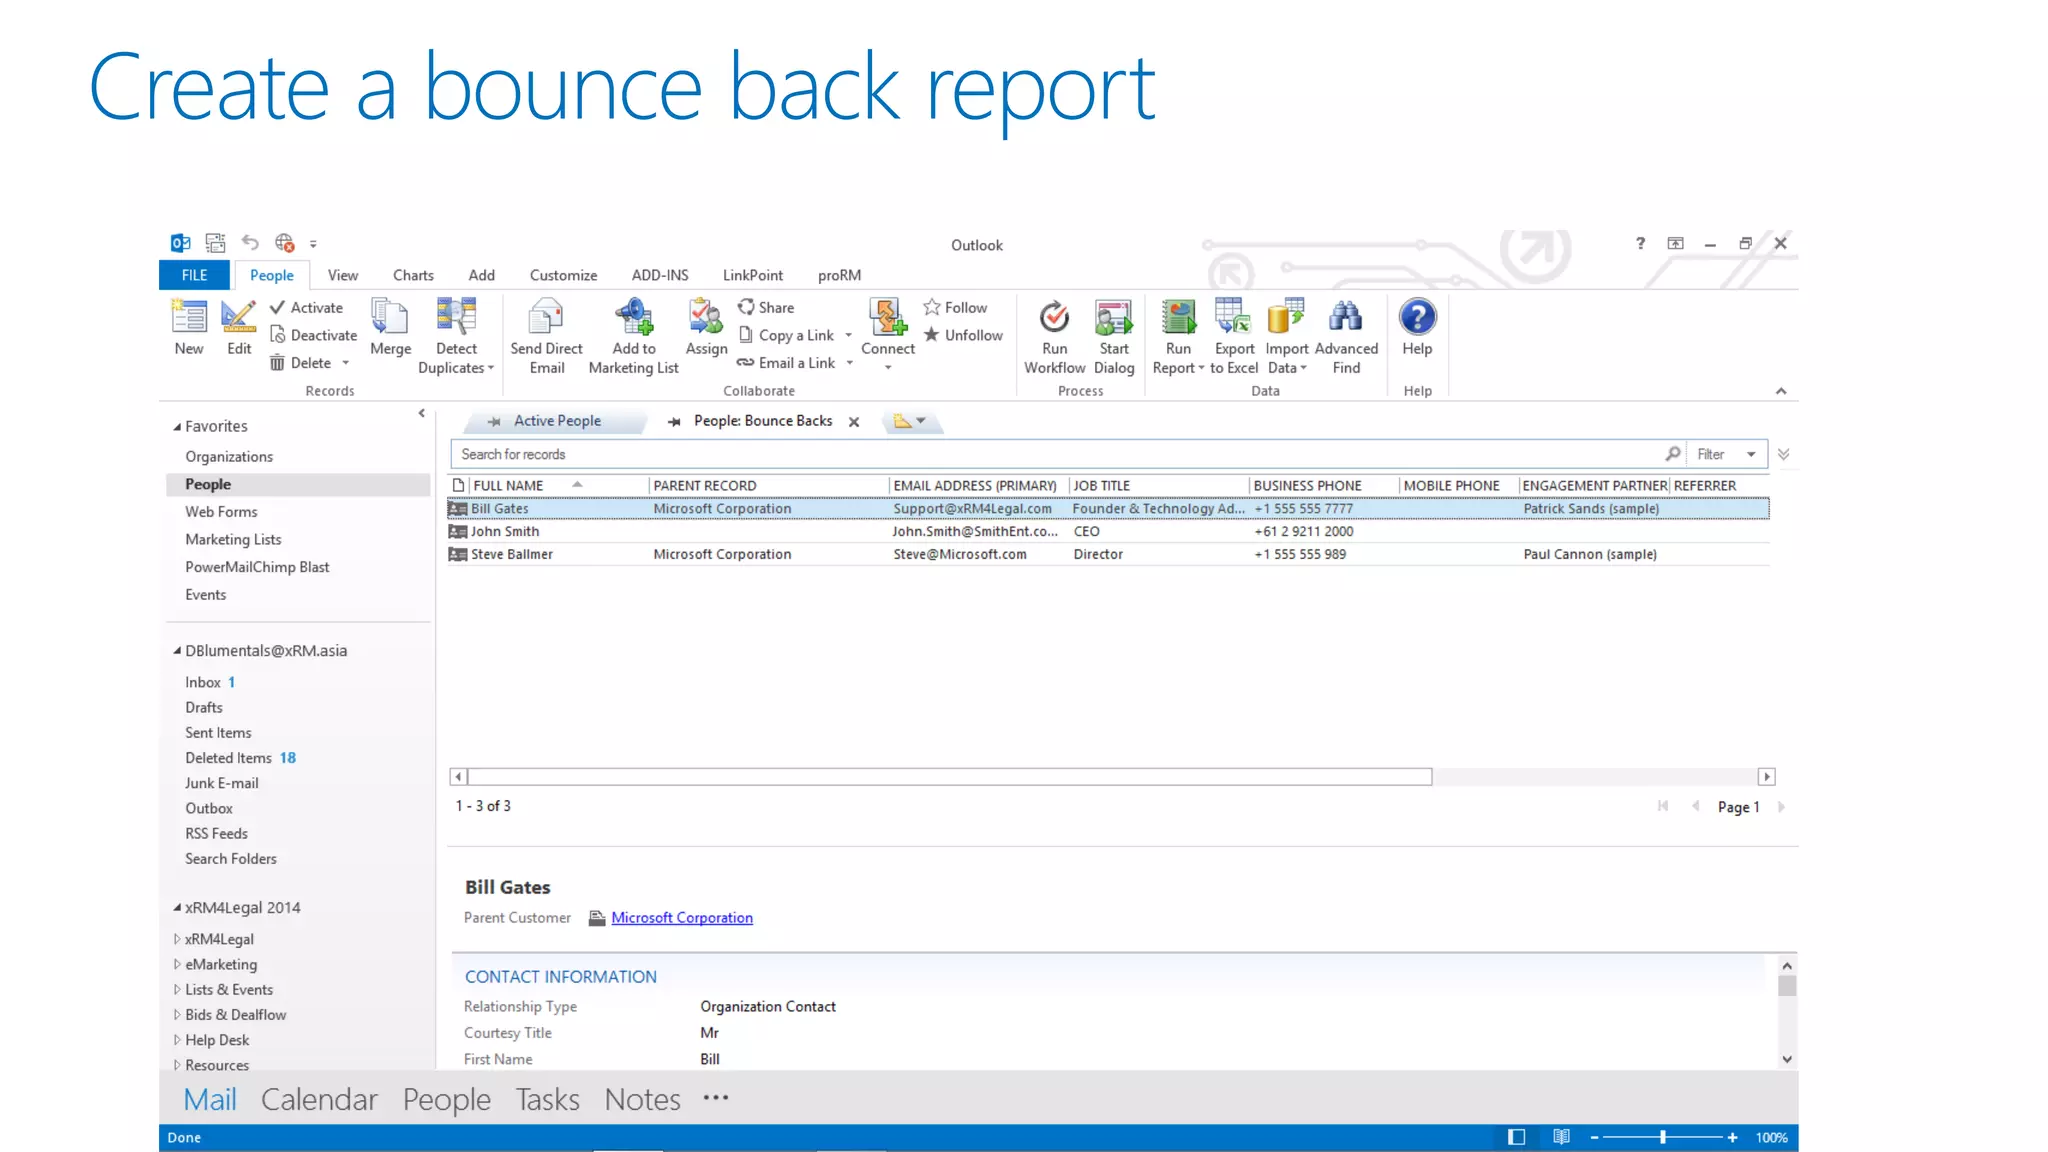Click the Help question mark icon

point(1417,316)
